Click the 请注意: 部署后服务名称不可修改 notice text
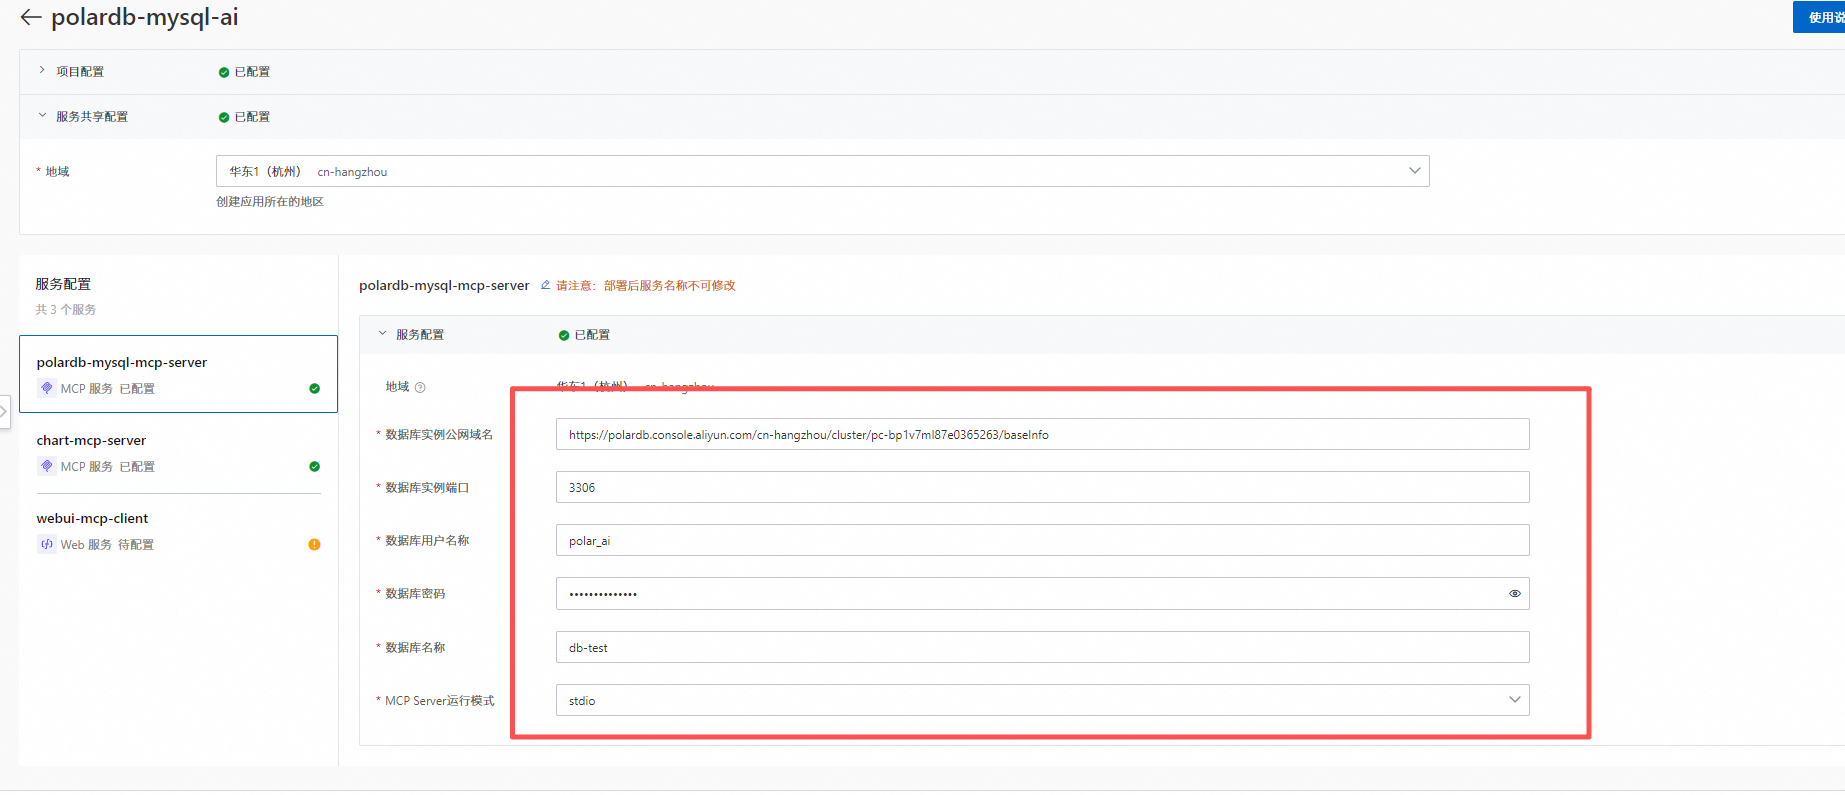Screen dimensions: 1845x795 [x=646, y=286]
